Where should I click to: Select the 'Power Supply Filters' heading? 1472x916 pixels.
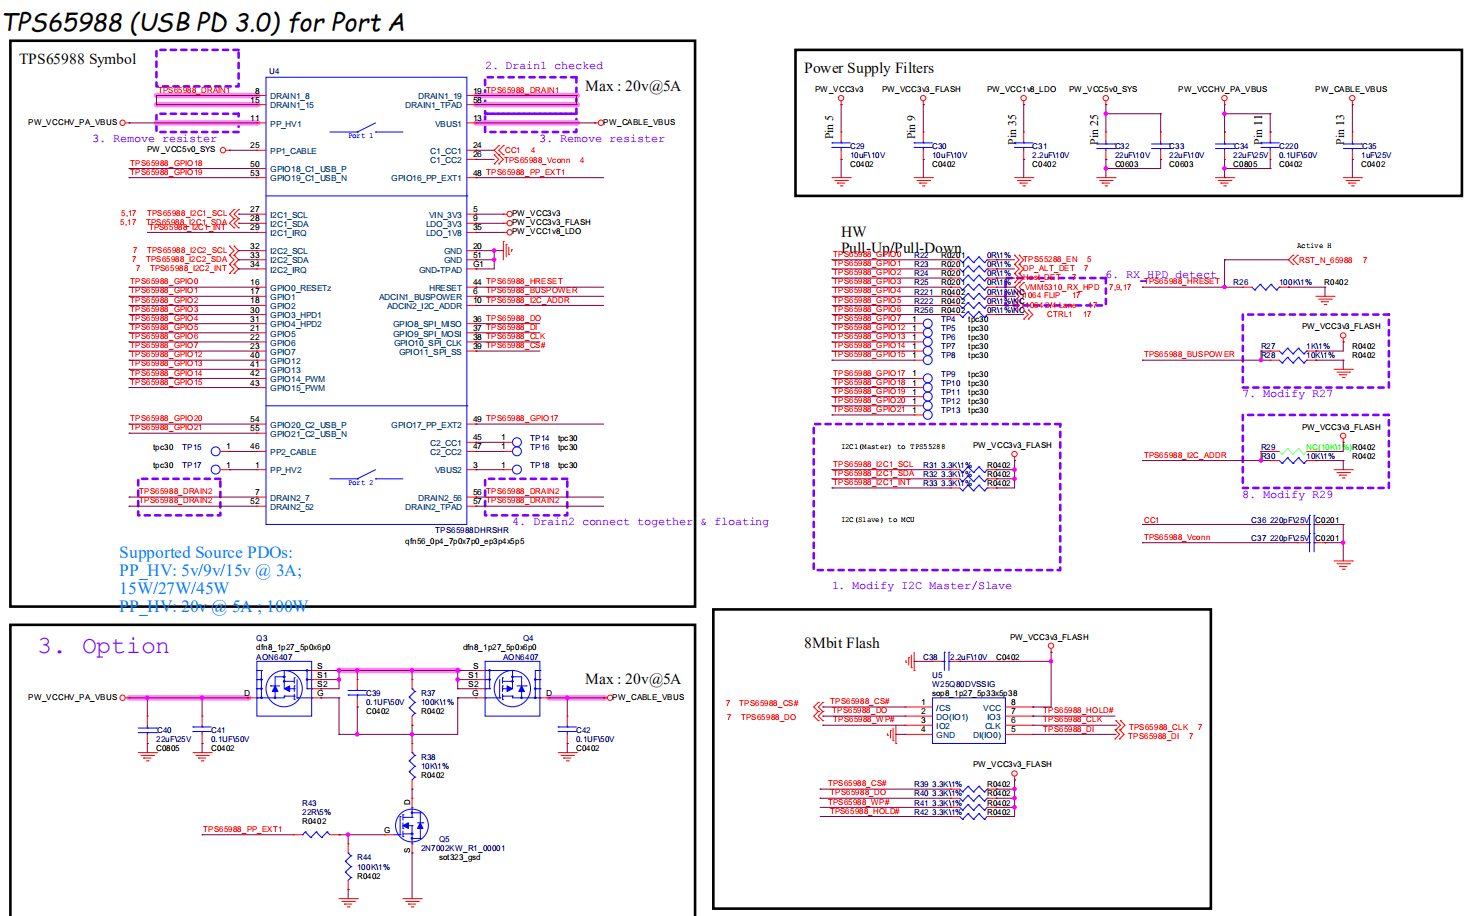point(869,68)
